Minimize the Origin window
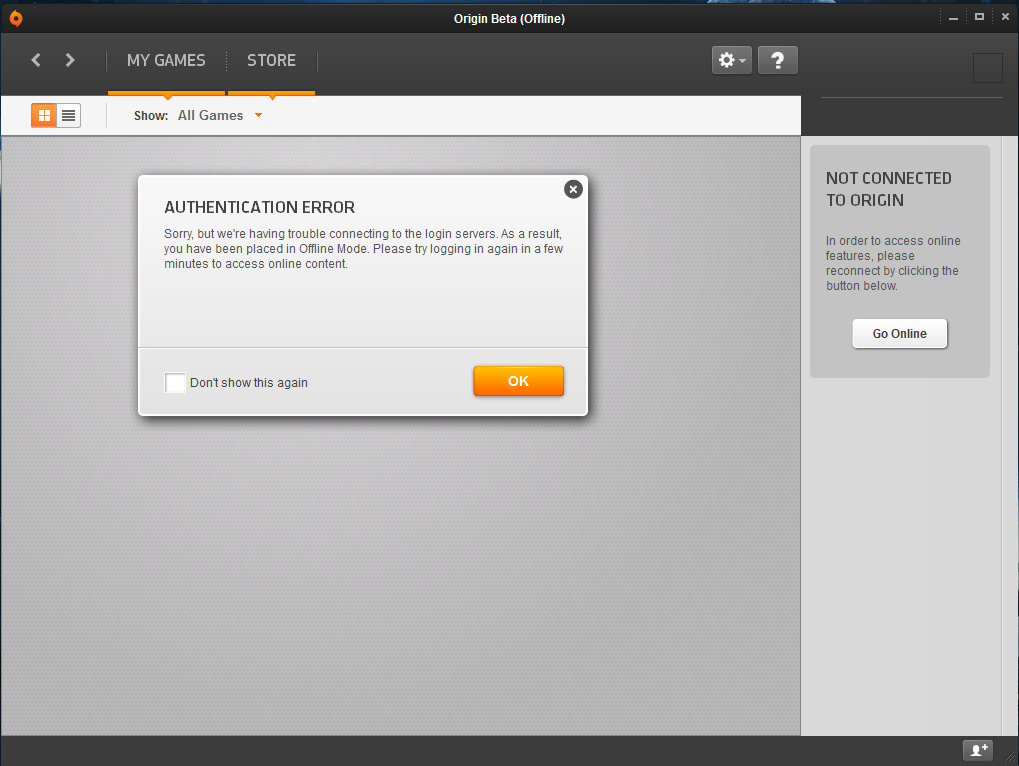 [953, 16]
